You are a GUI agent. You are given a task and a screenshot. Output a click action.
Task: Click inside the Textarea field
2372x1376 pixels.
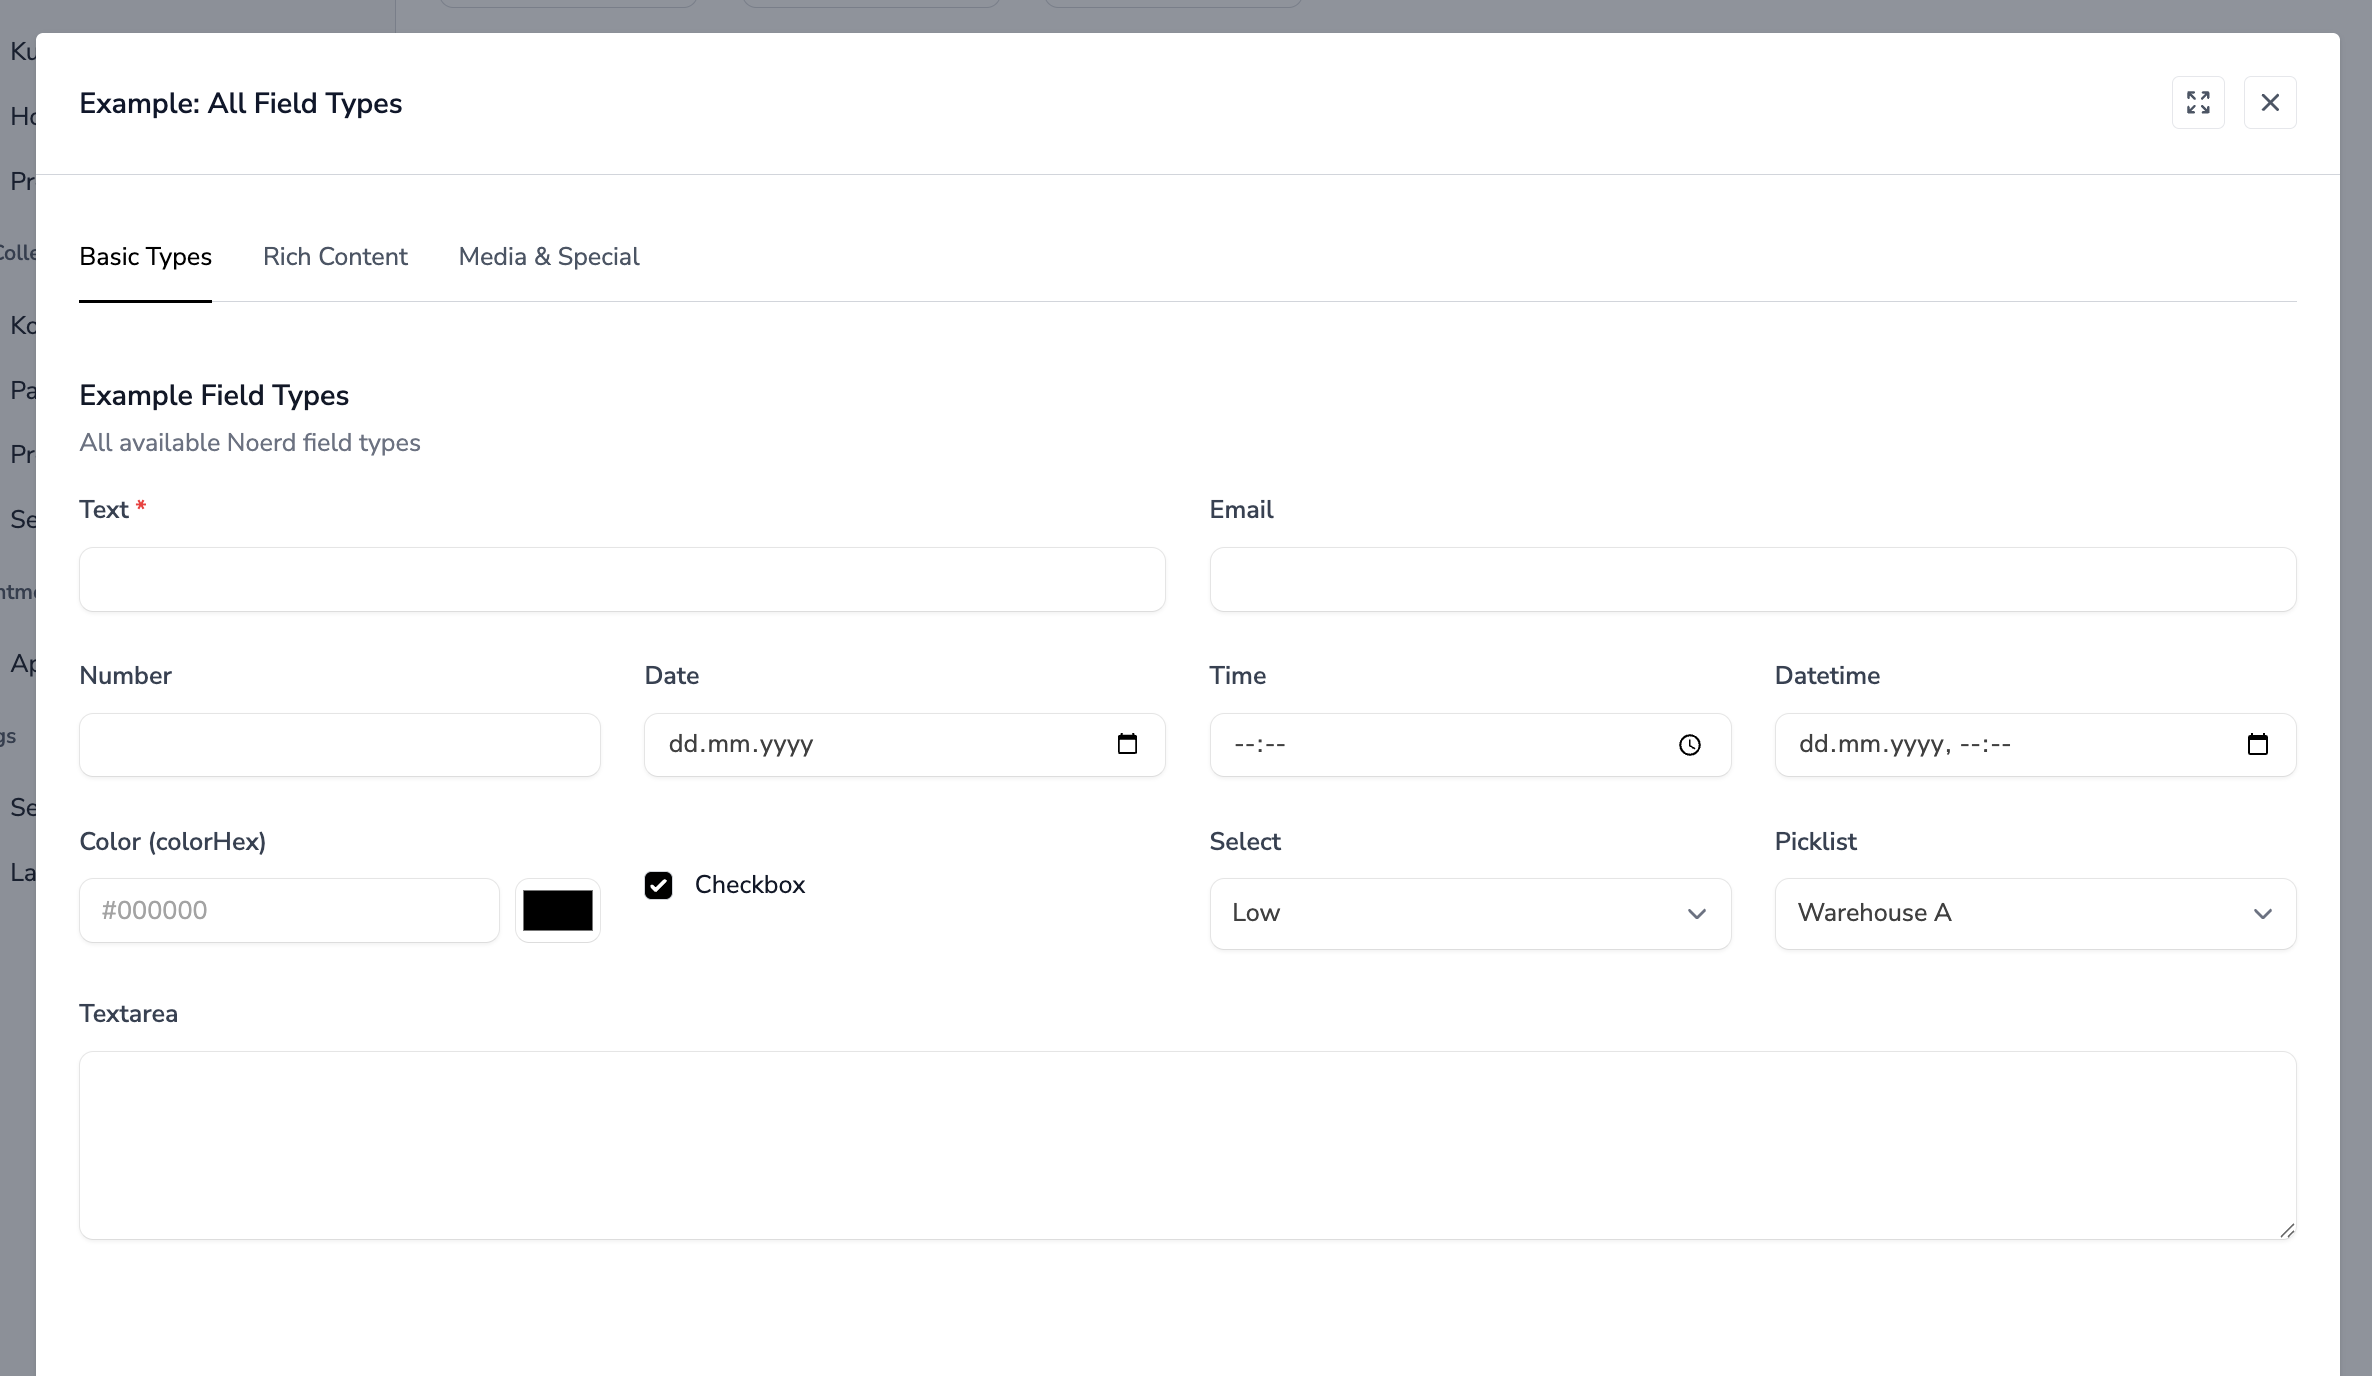coord(1187,1145)
